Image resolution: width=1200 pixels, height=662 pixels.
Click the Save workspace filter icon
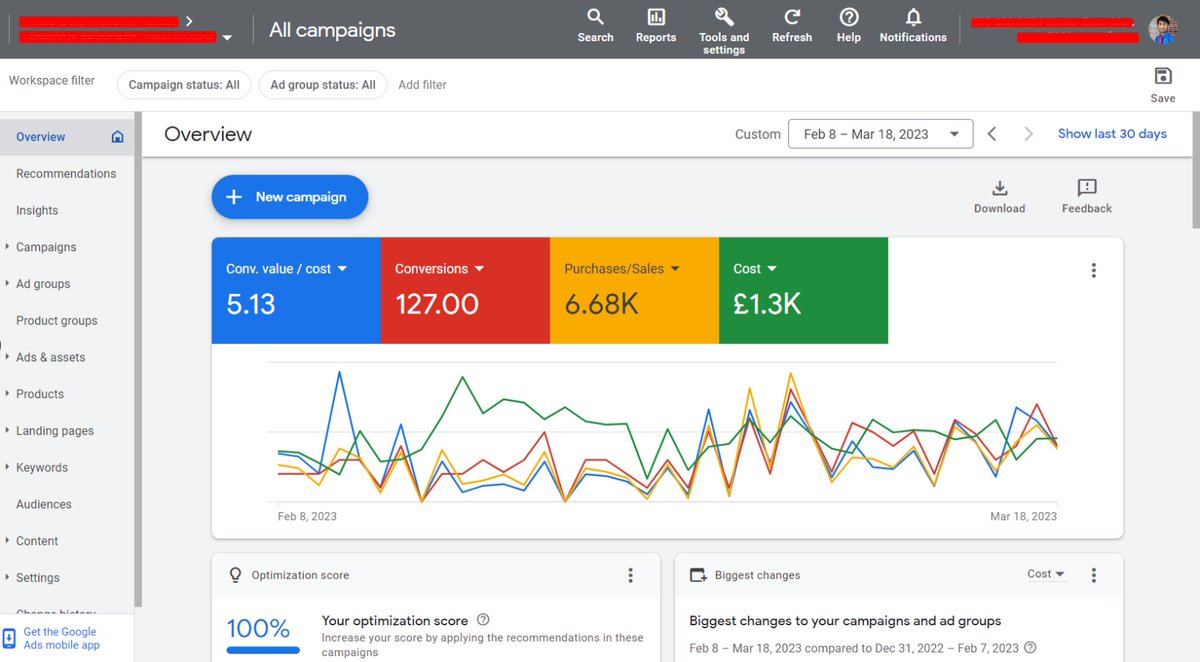pos(1163,76)
